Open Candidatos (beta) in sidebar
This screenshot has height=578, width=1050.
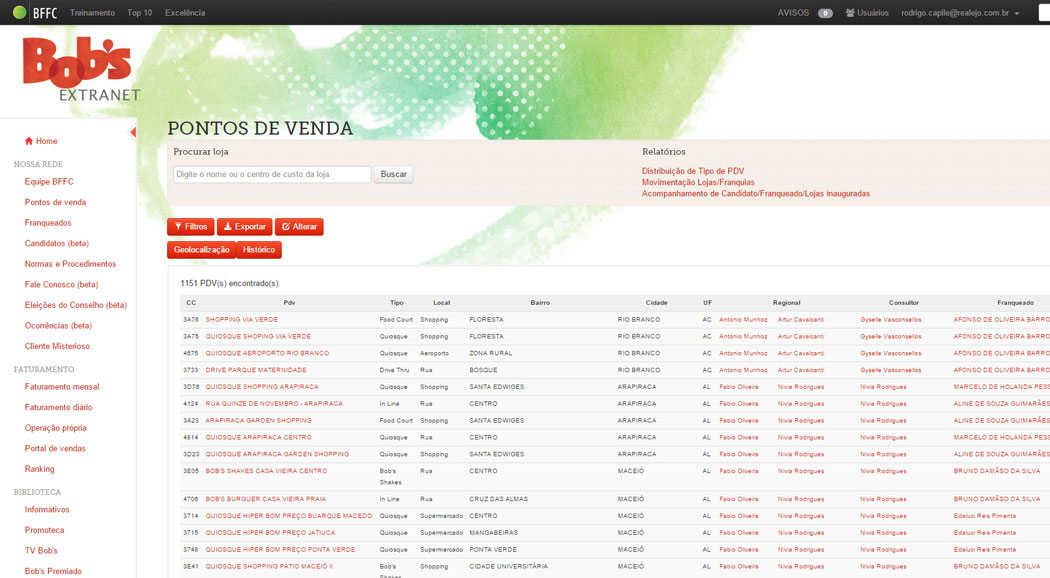(56, 243)
